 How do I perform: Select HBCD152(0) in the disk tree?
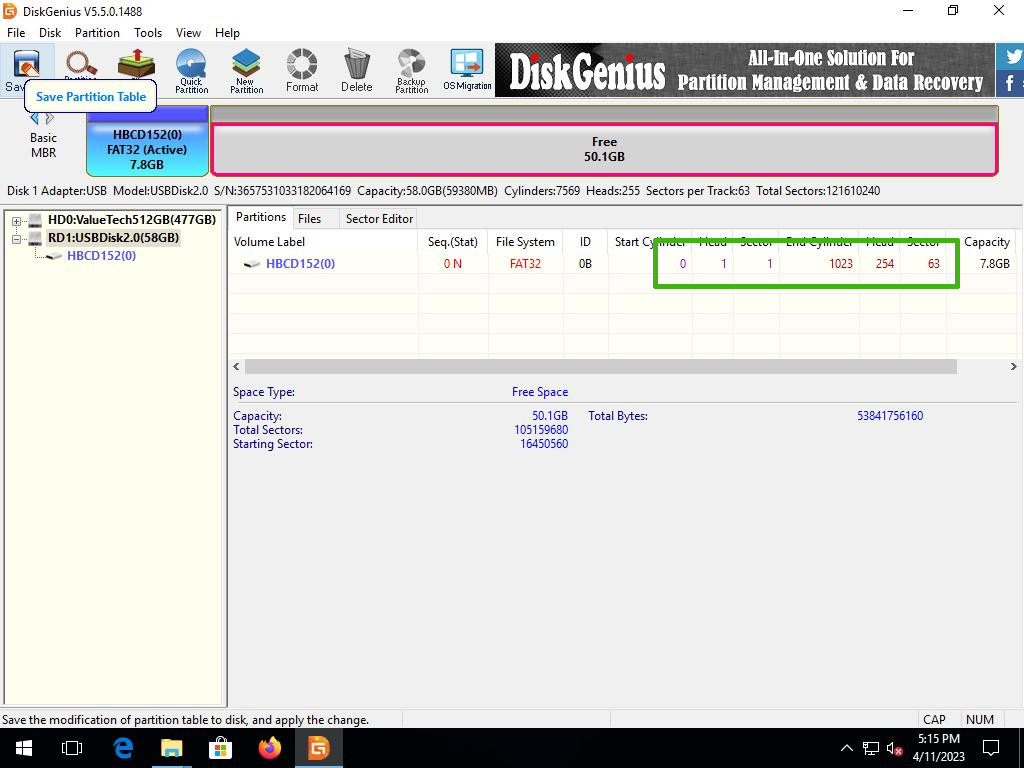[x=101, y=256]
